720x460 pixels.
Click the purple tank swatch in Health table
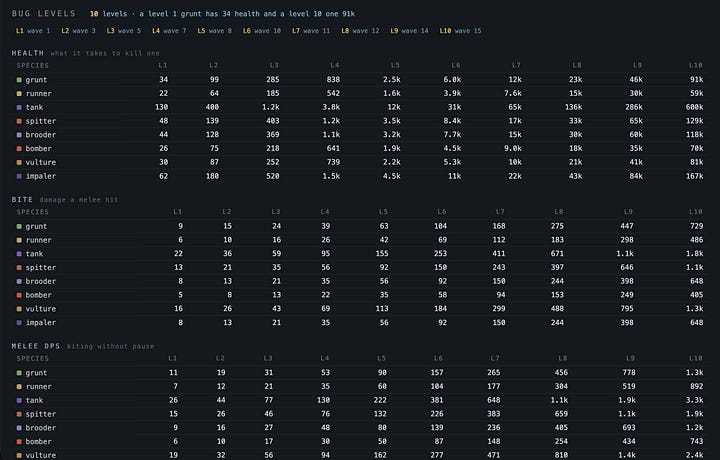(x=19, y=107)
